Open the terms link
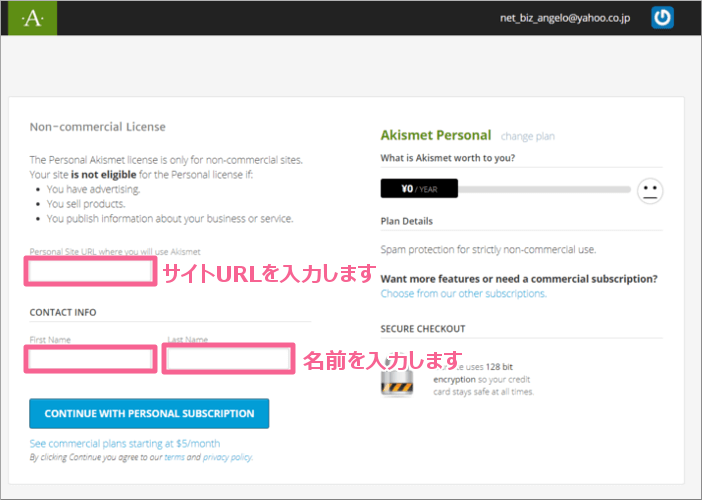Viewport: 702px width, 500px height. click(174, 457)
